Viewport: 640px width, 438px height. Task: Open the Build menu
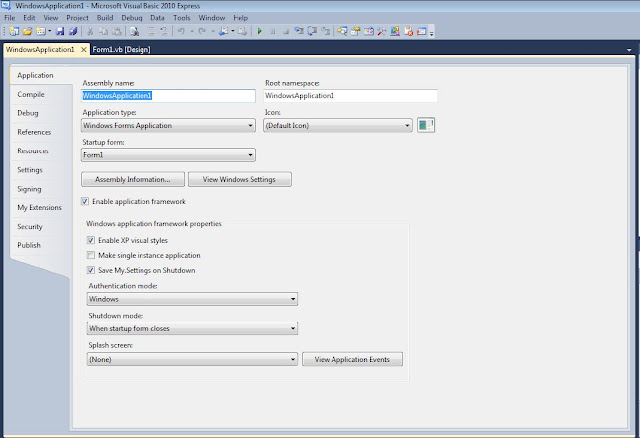point(105,18)
